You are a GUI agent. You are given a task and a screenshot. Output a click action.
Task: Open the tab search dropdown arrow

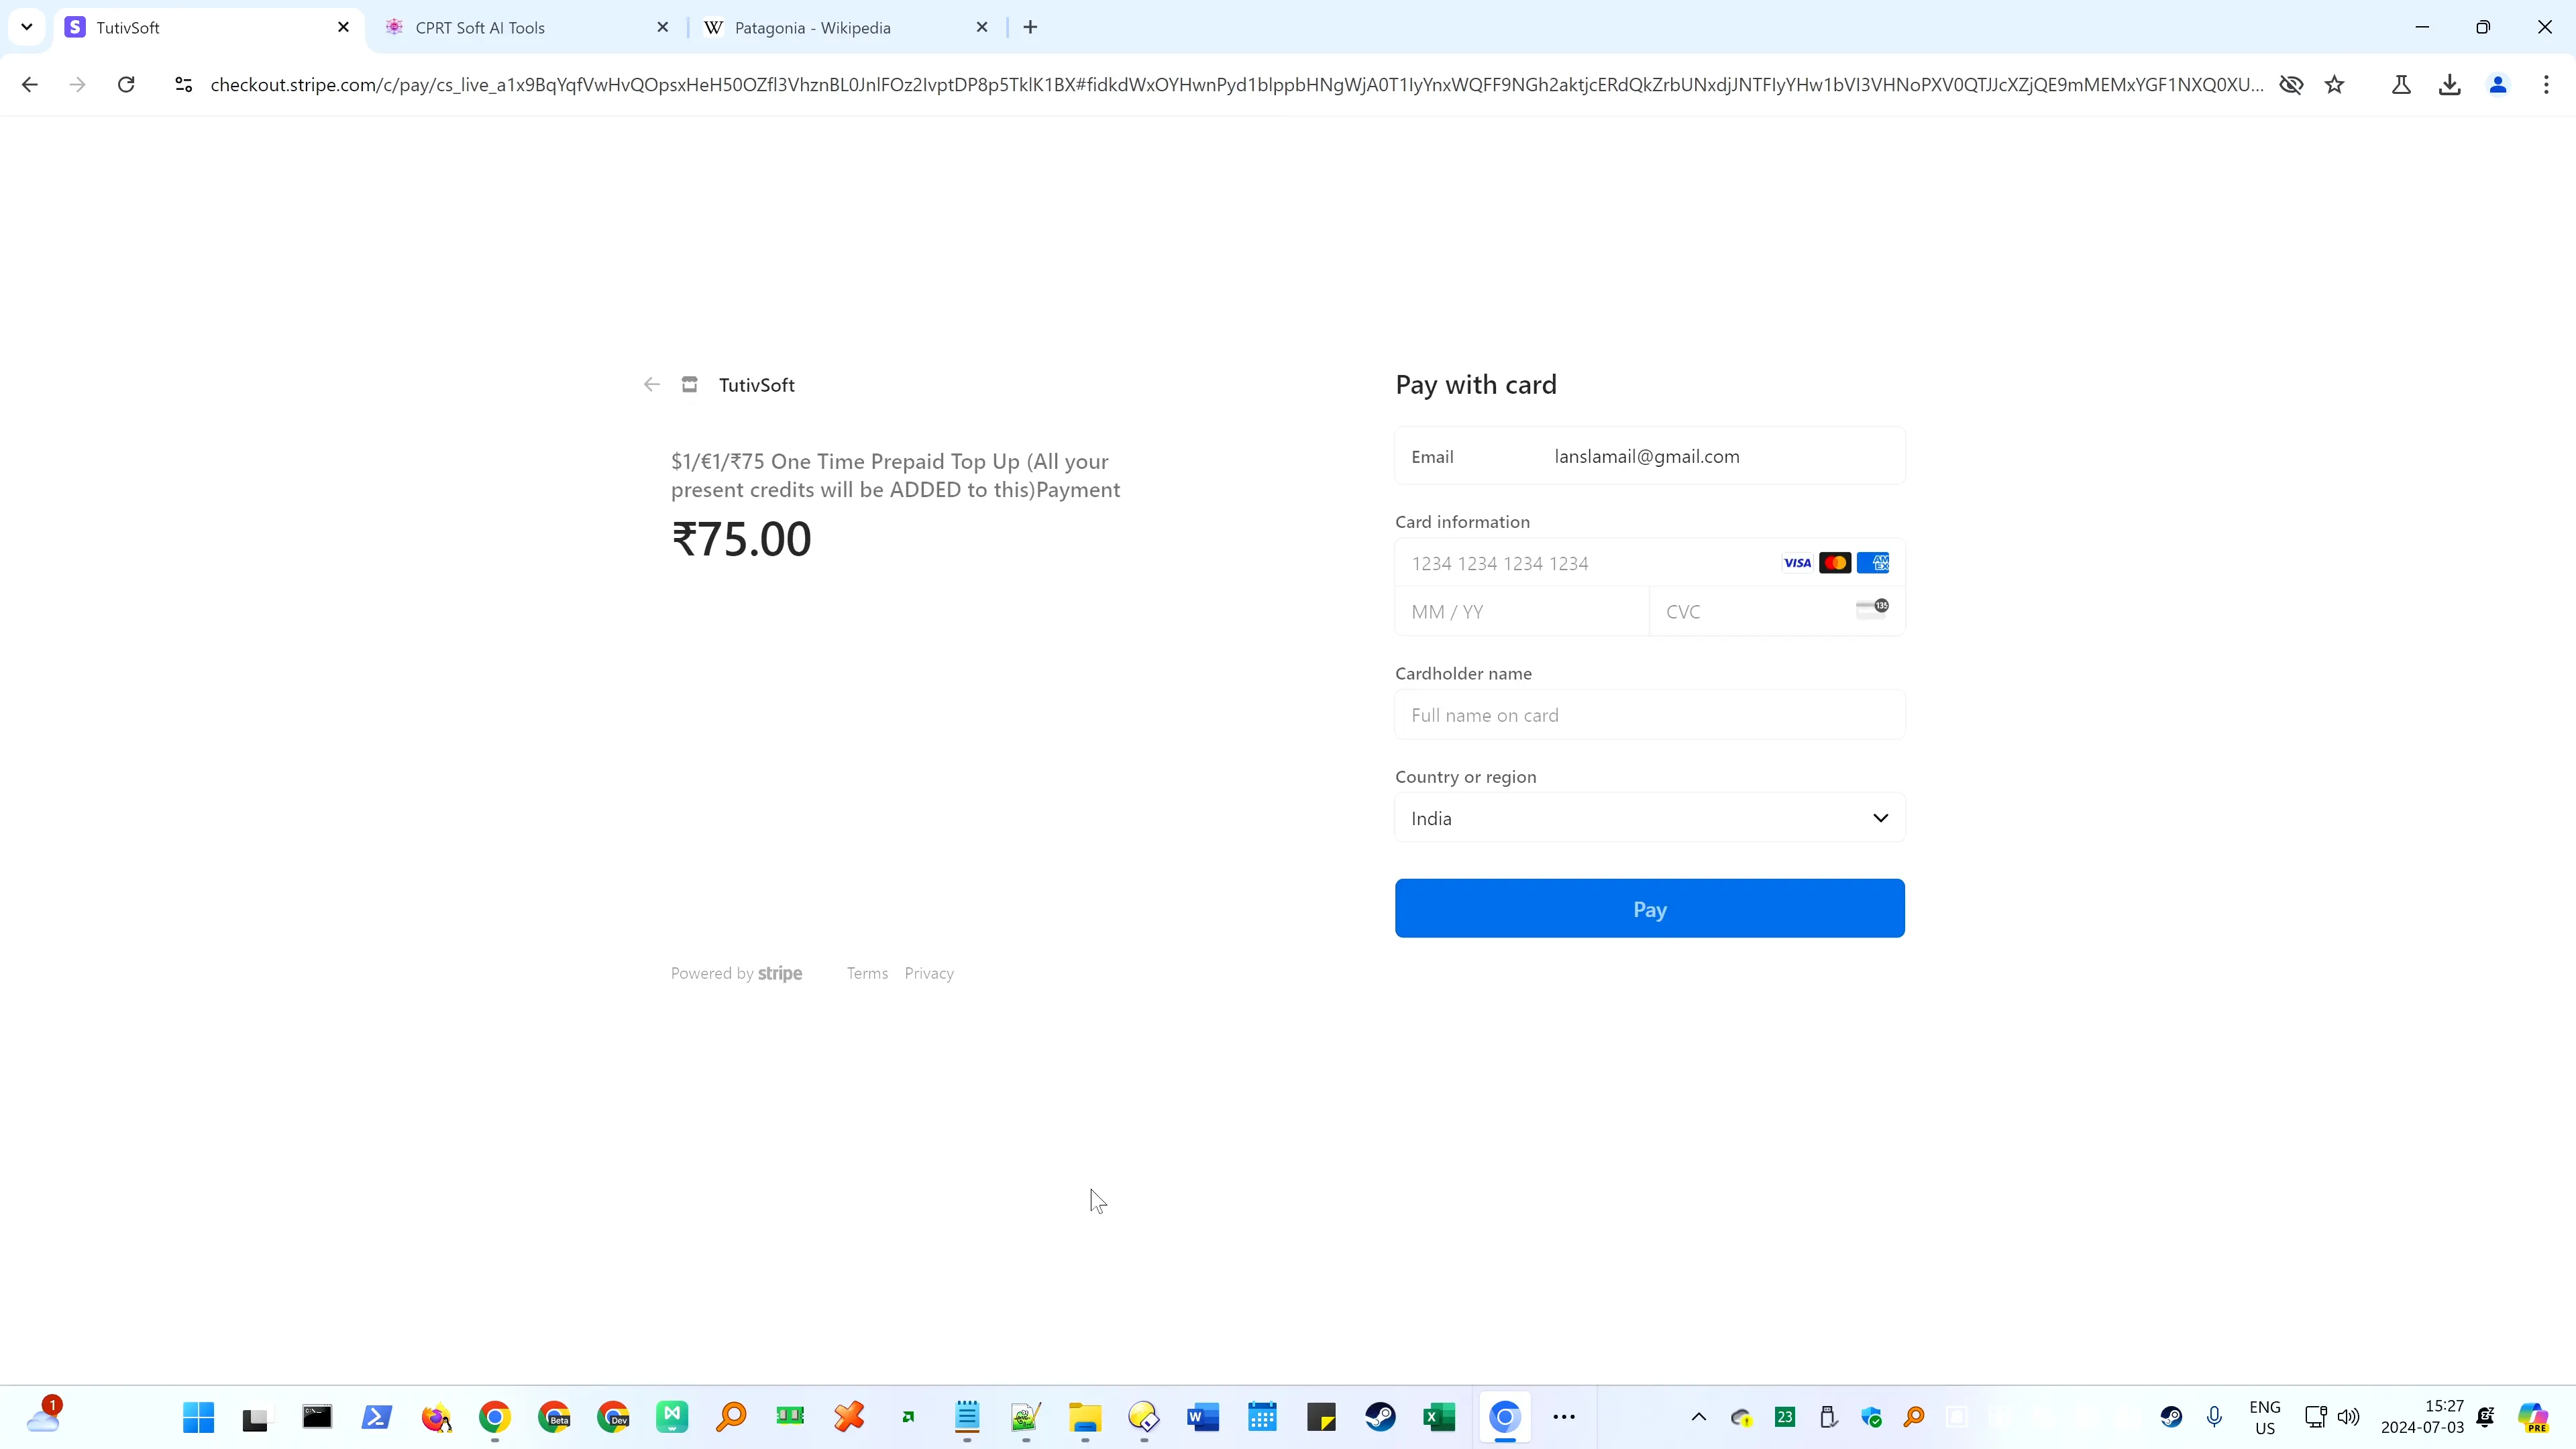pos(27,27)
